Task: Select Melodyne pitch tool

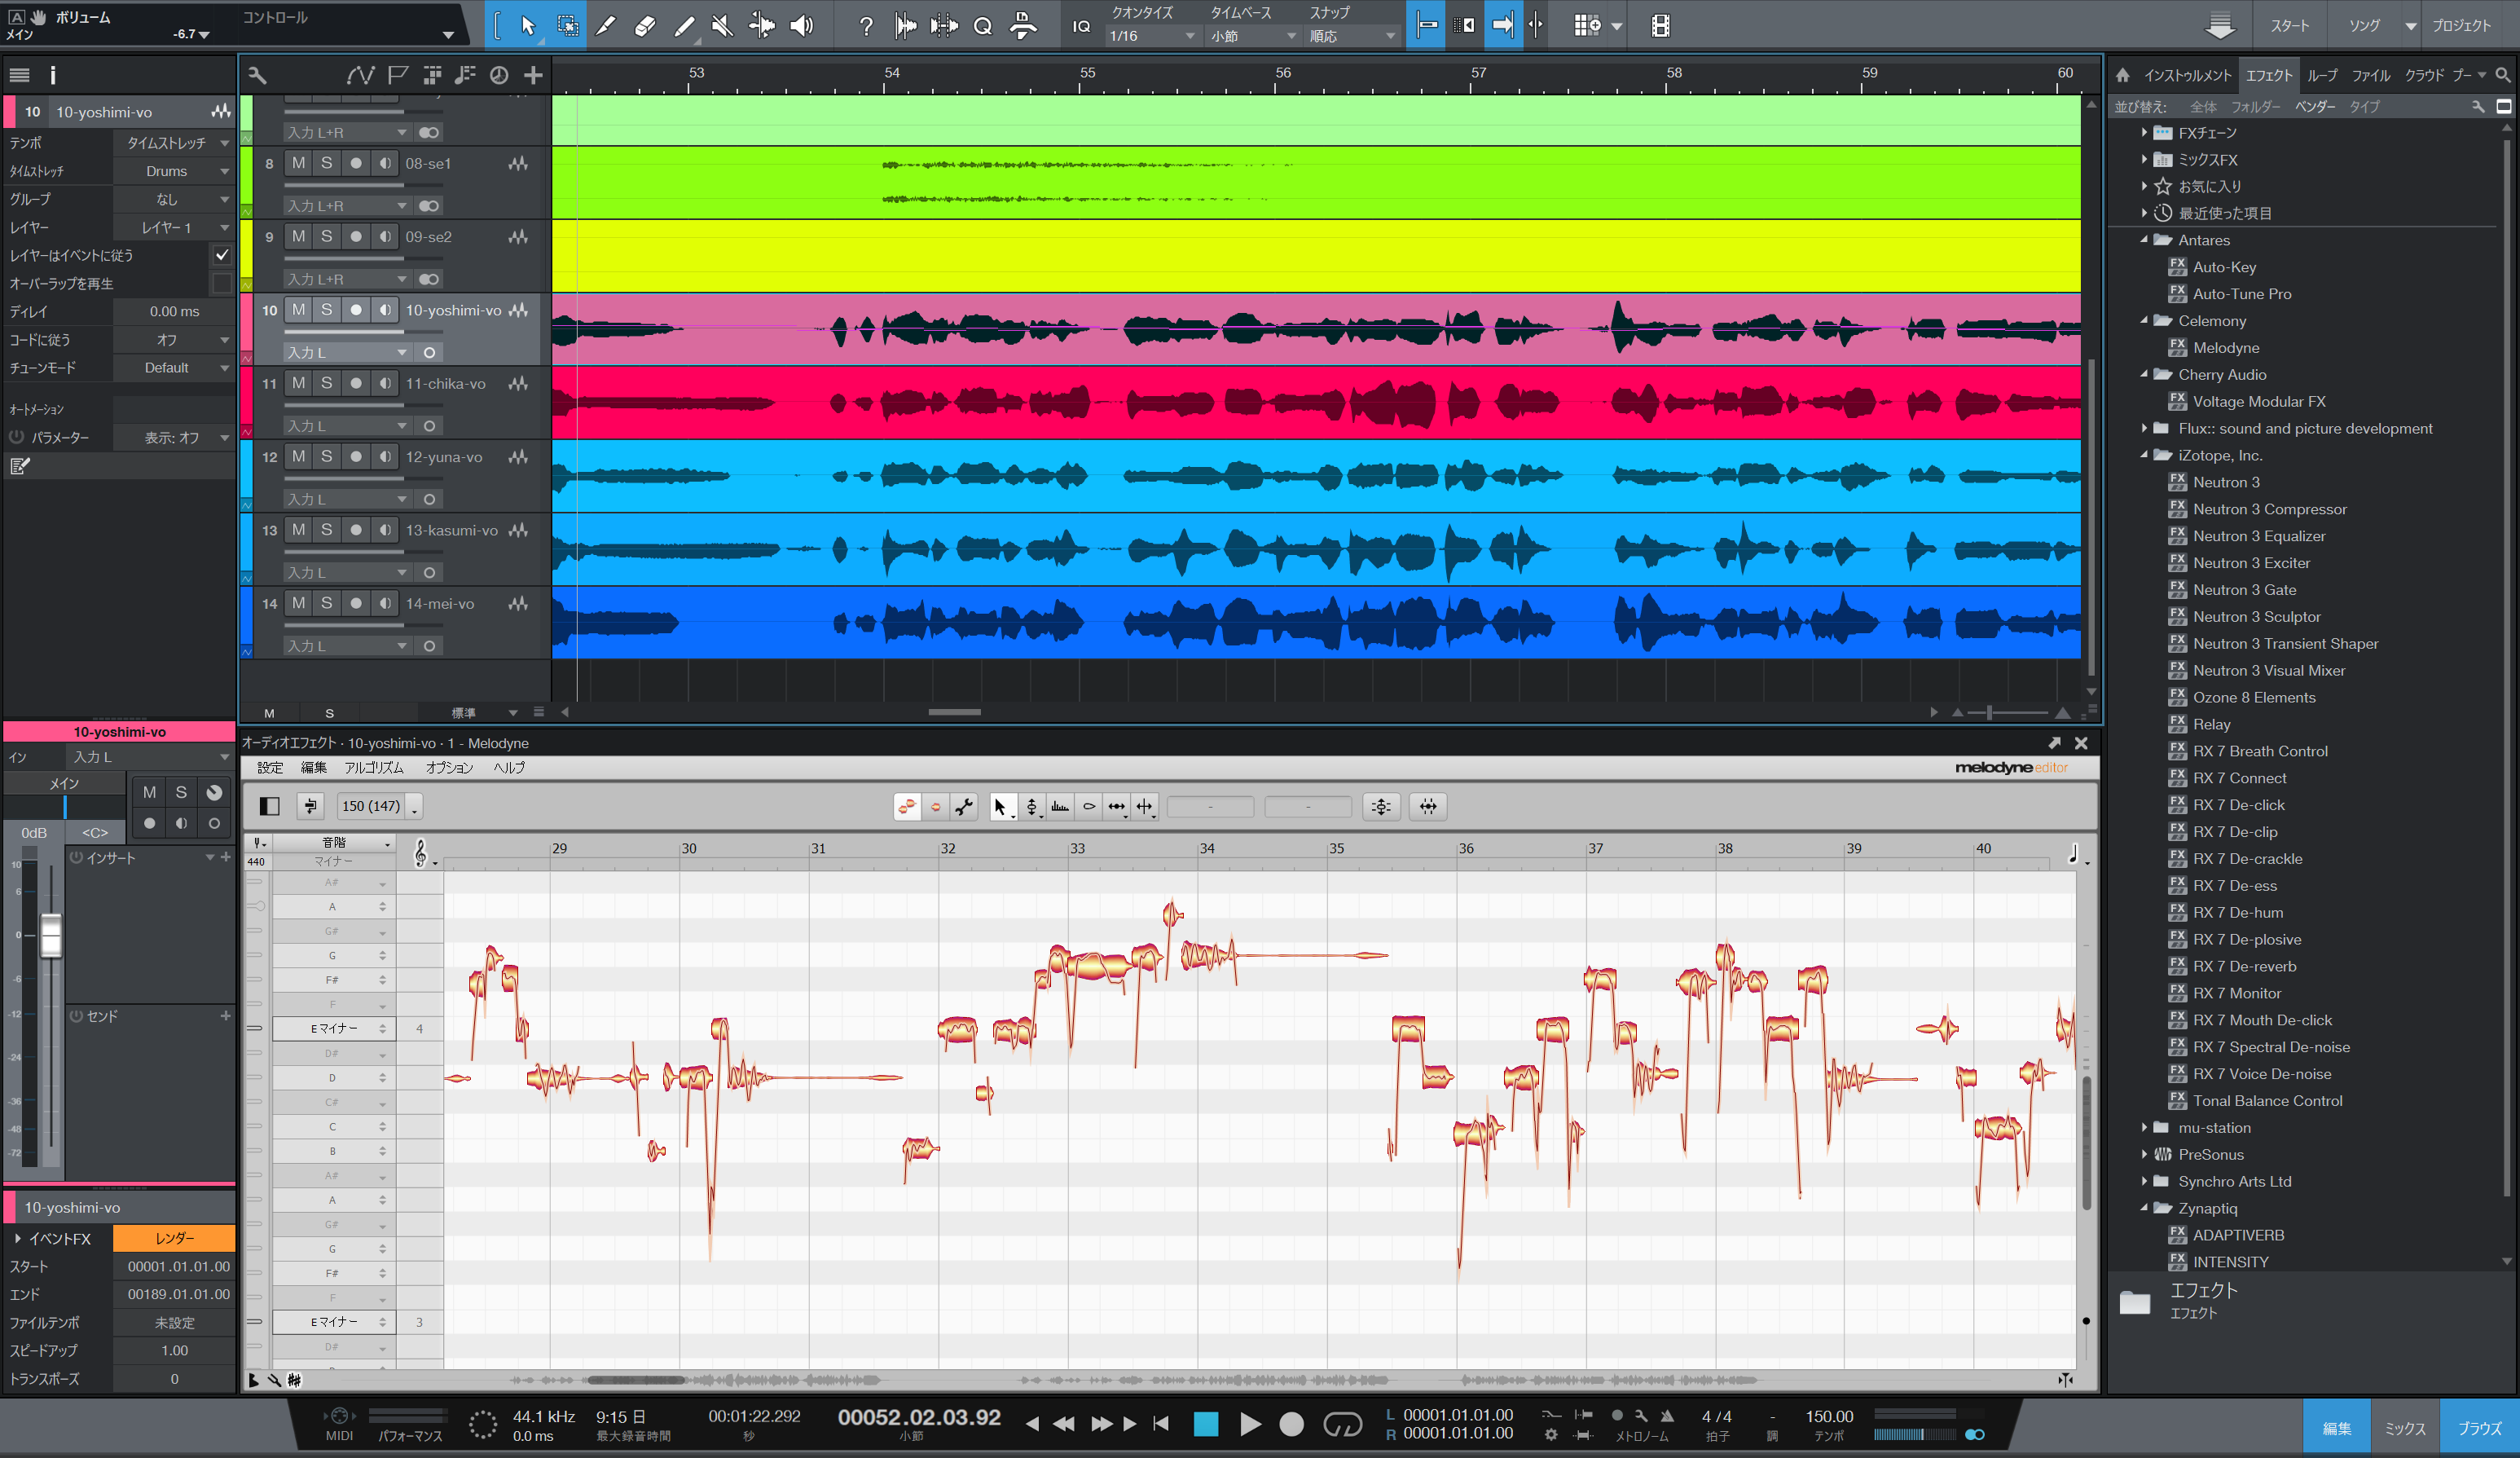Action: coord(1032,806)
